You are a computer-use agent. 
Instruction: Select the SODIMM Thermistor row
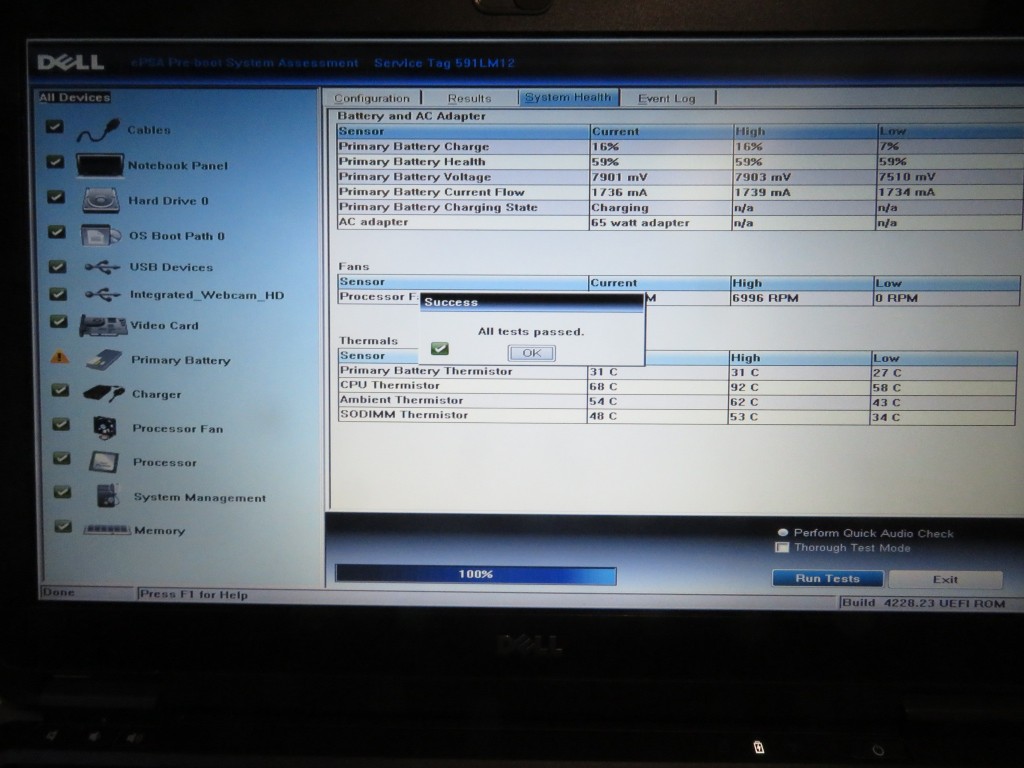(x=677, y=416)
